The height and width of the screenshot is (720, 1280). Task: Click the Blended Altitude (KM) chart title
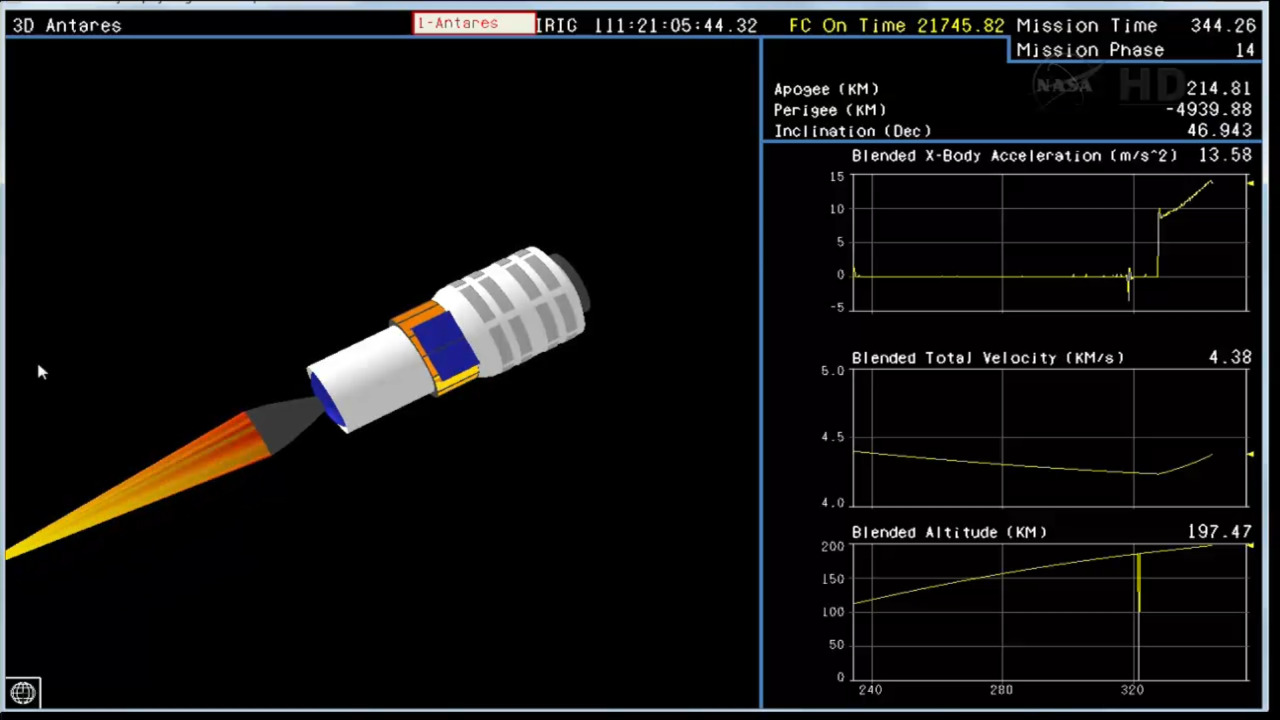click(x=949, y=533)
